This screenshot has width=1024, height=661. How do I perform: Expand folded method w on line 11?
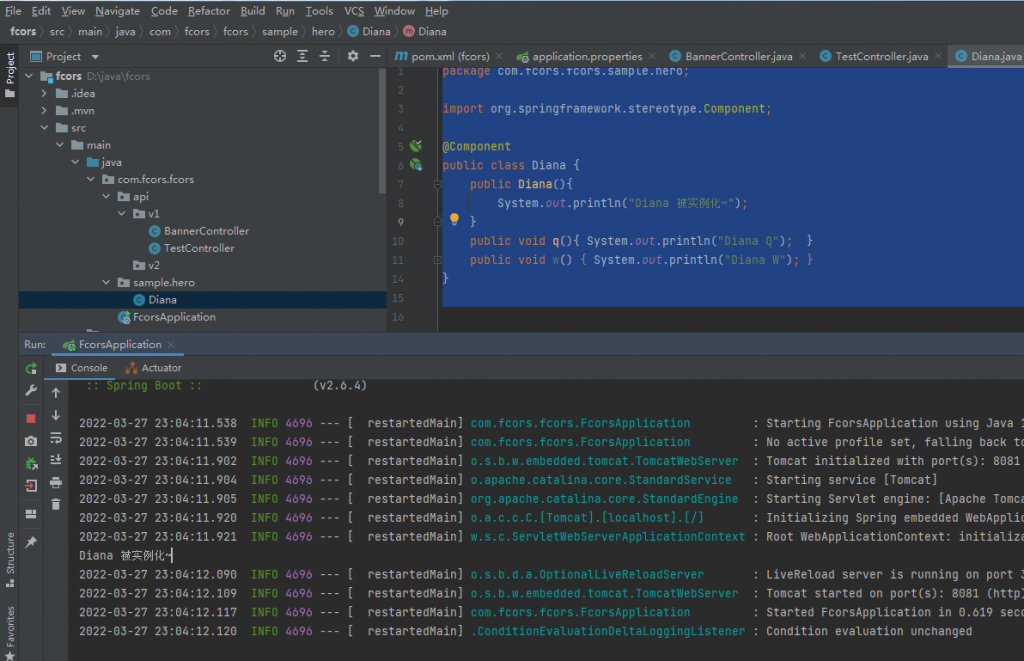click(x=438, y=260)
